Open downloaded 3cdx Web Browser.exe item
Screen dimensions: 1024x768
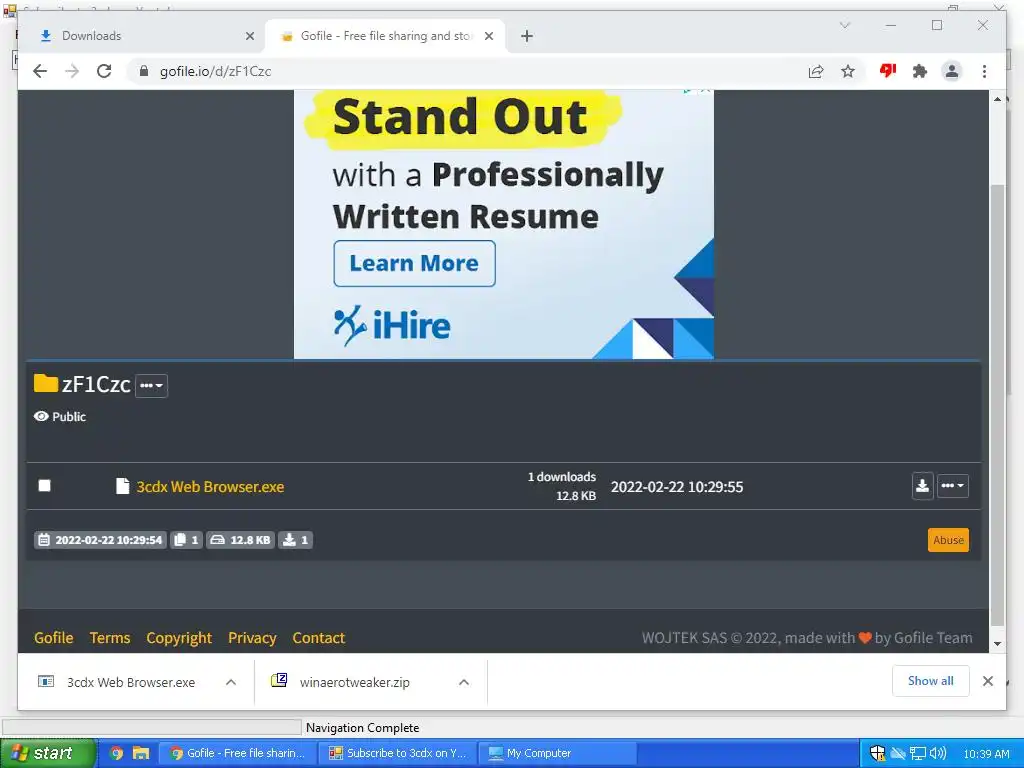coord(131,682)
